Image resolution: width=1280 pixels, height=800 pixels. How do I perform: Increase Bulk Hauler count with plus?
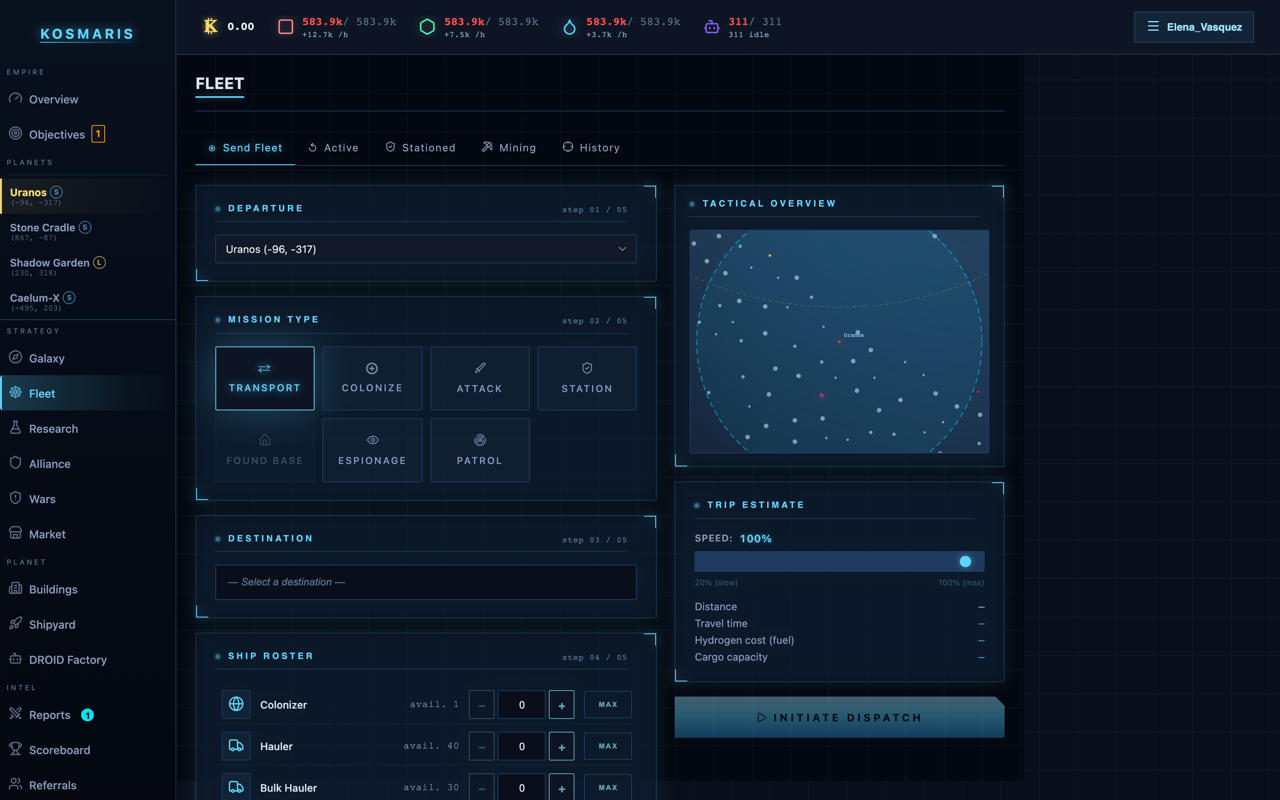[x=561, y=787]
